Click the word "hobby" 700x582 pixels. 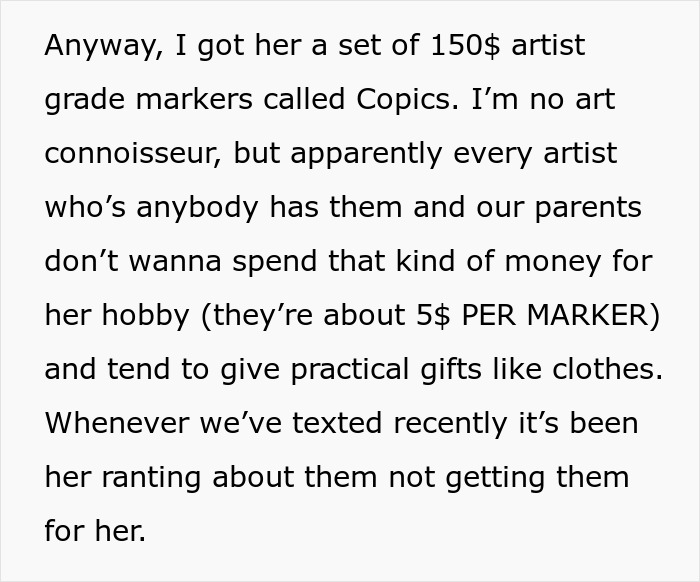[x=143, y=316]
